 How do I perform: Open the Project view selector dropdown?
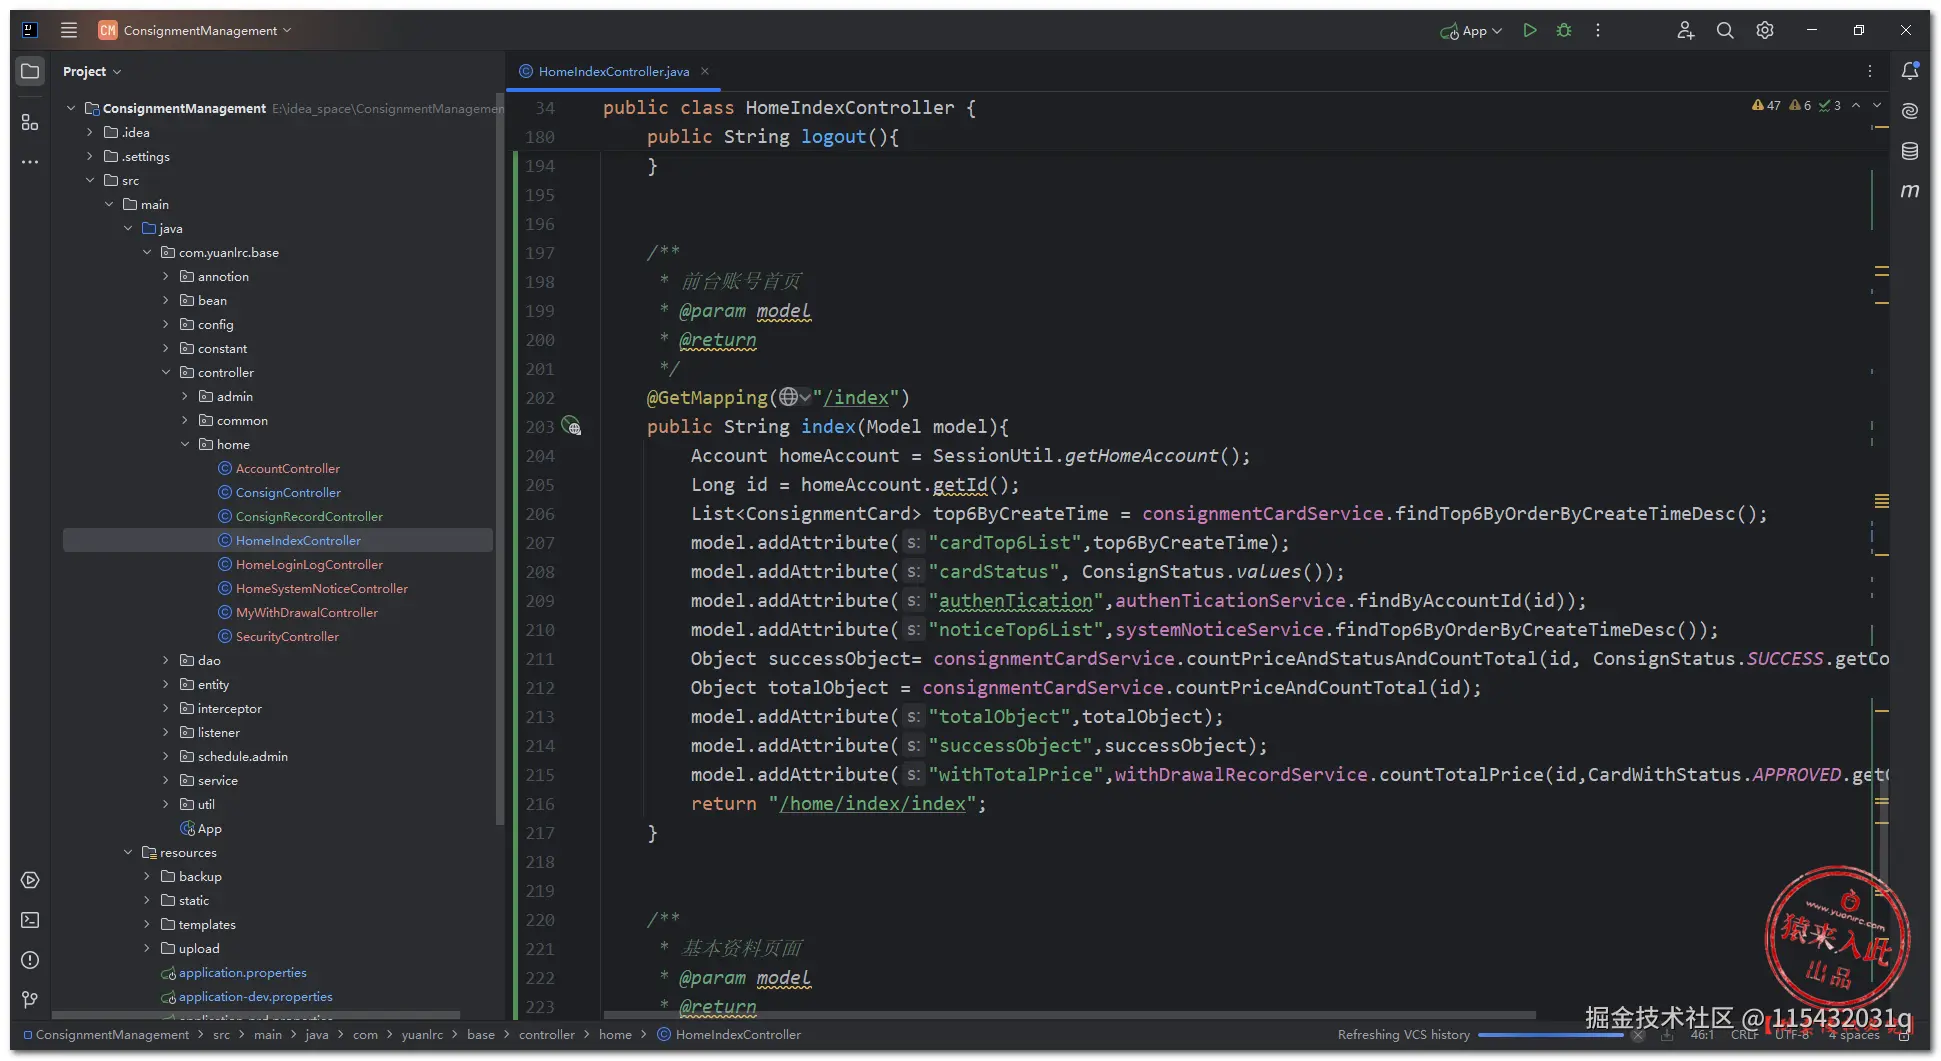tap(92, 71)
